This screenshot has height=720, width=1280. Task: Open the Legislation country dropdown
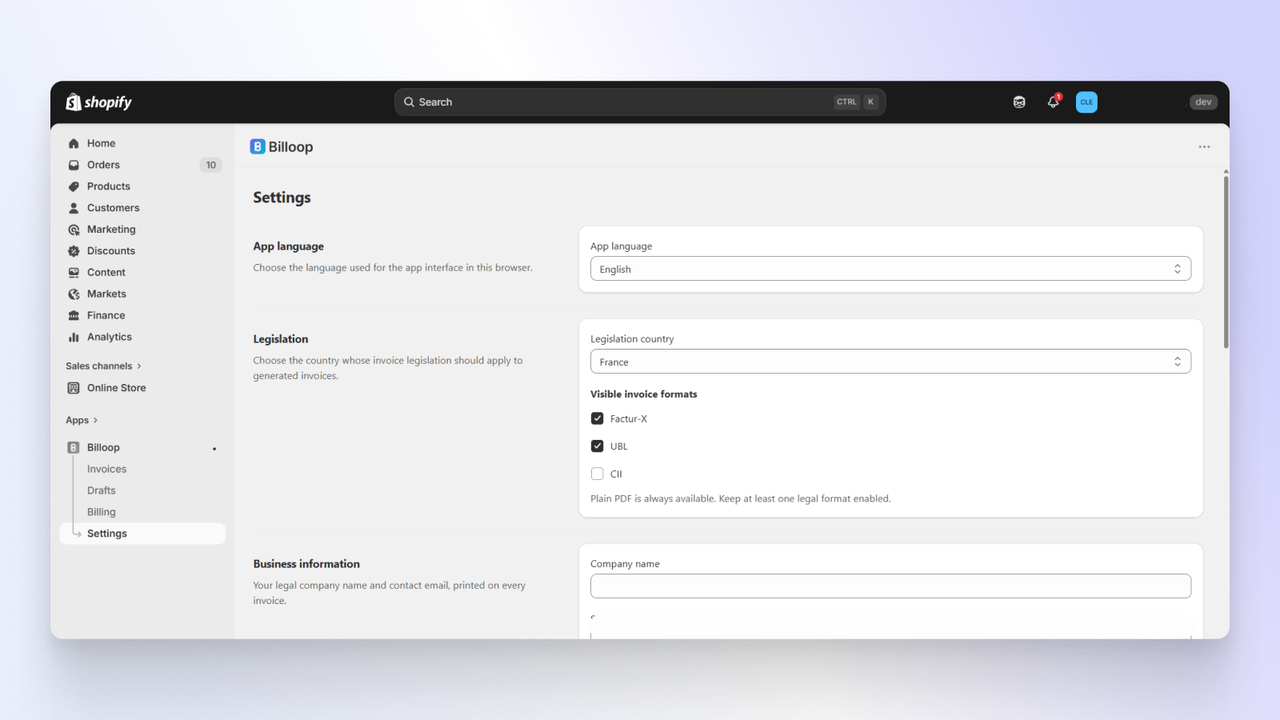(x=890, y=362)
